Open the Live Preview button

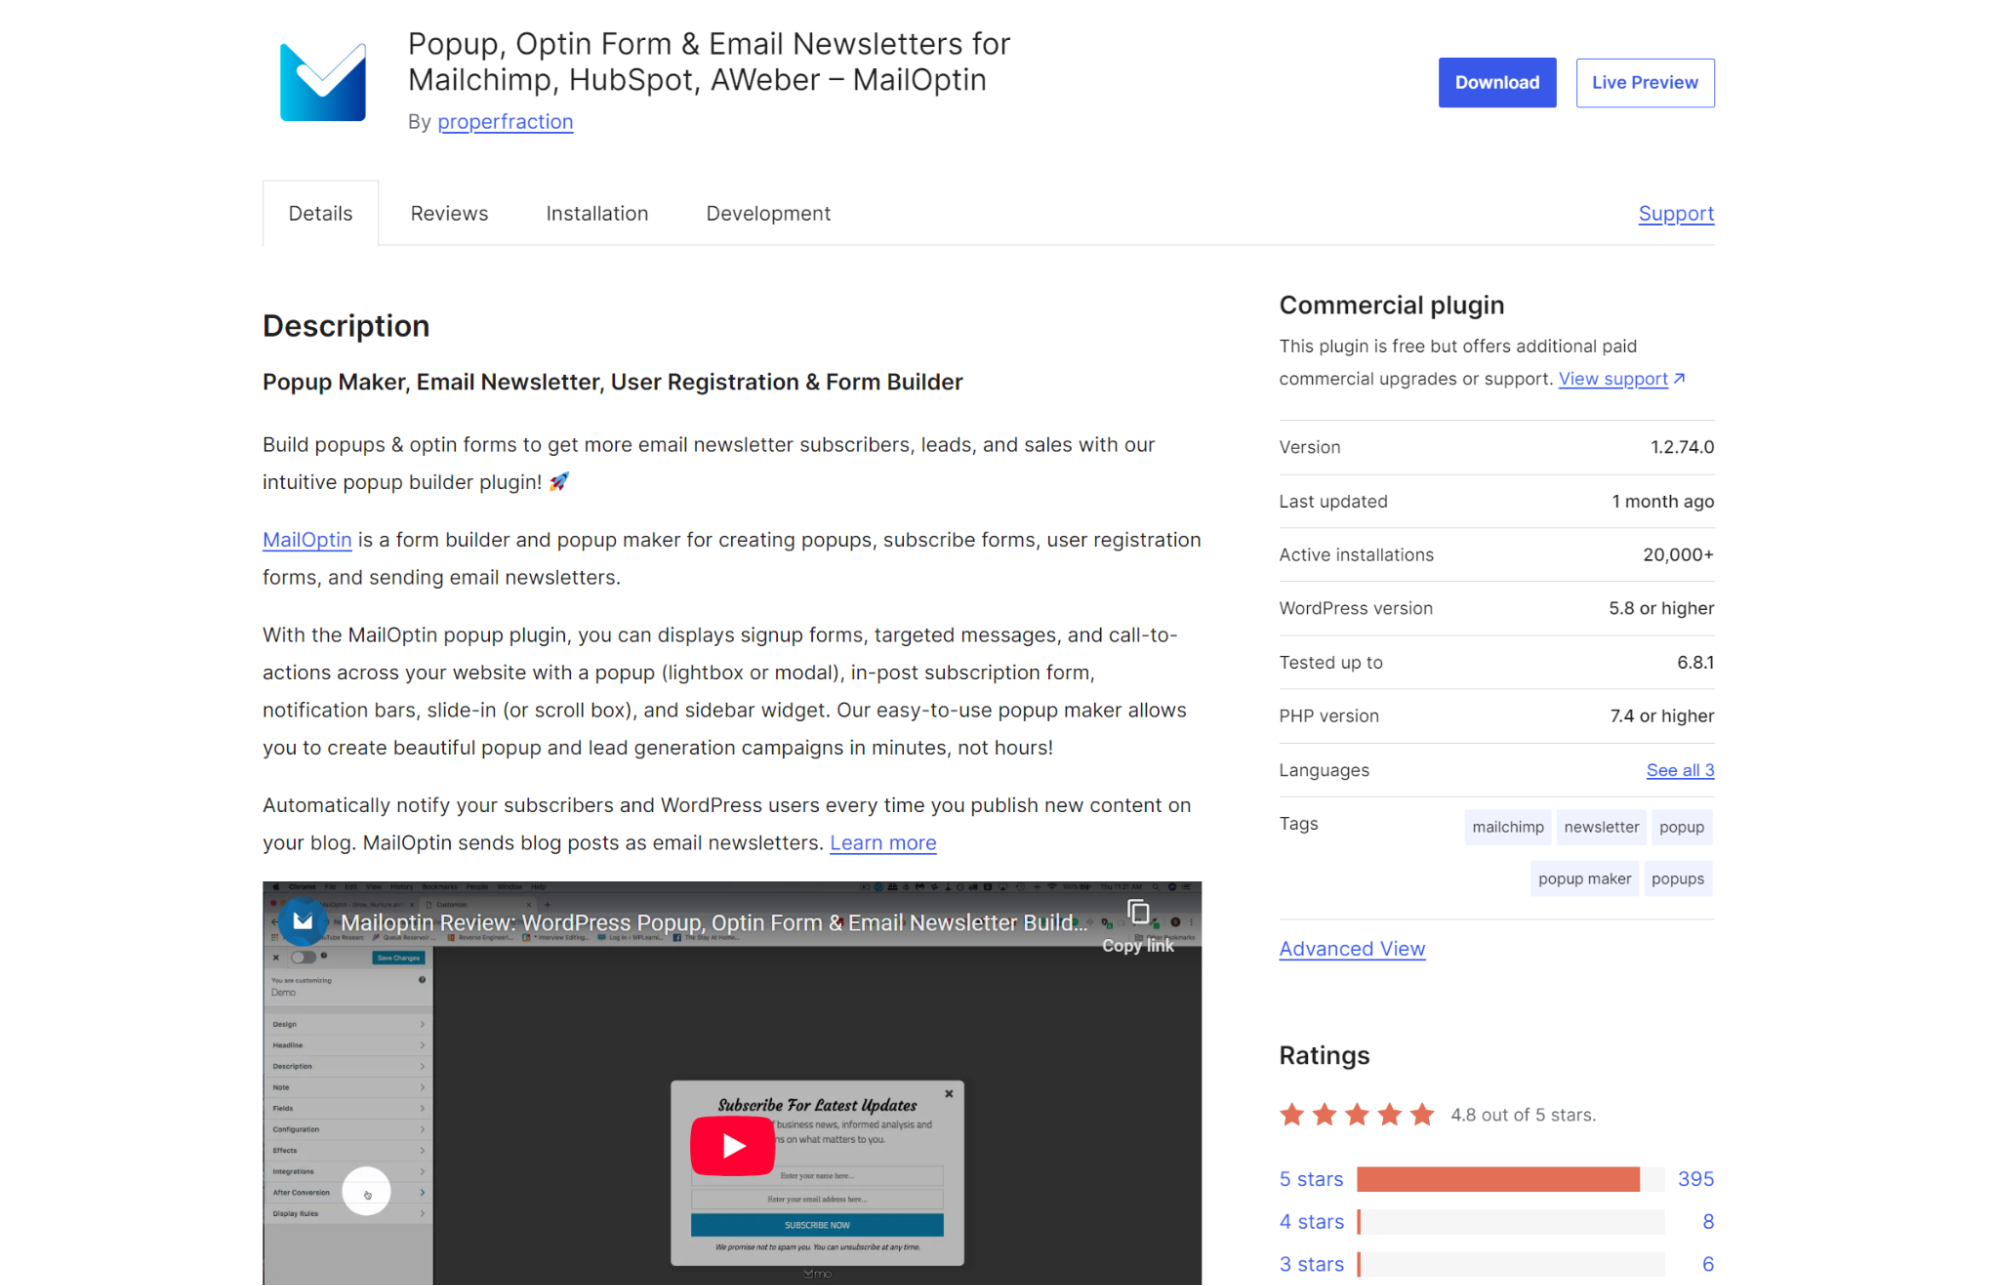[x=1645, y=82]
